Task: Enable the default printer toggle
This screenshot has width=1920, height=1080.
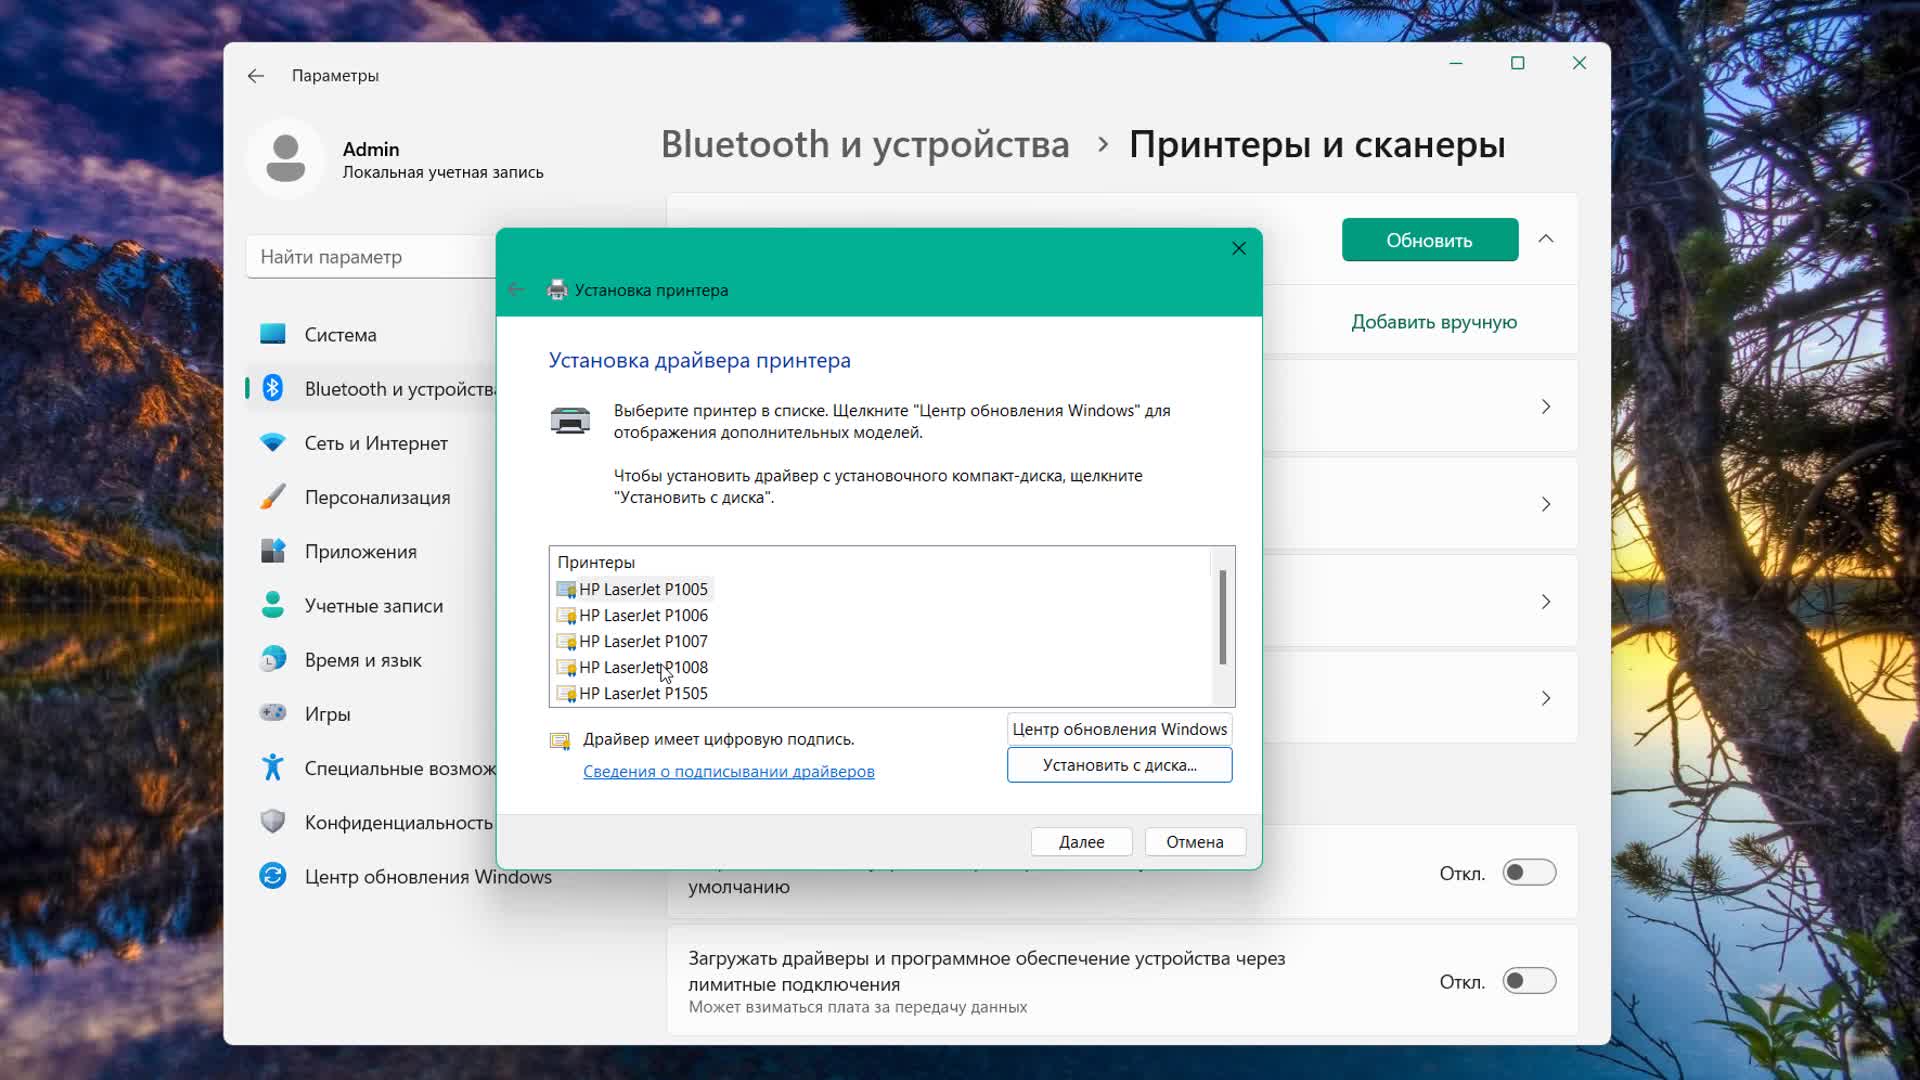Action: (1529, 872)
